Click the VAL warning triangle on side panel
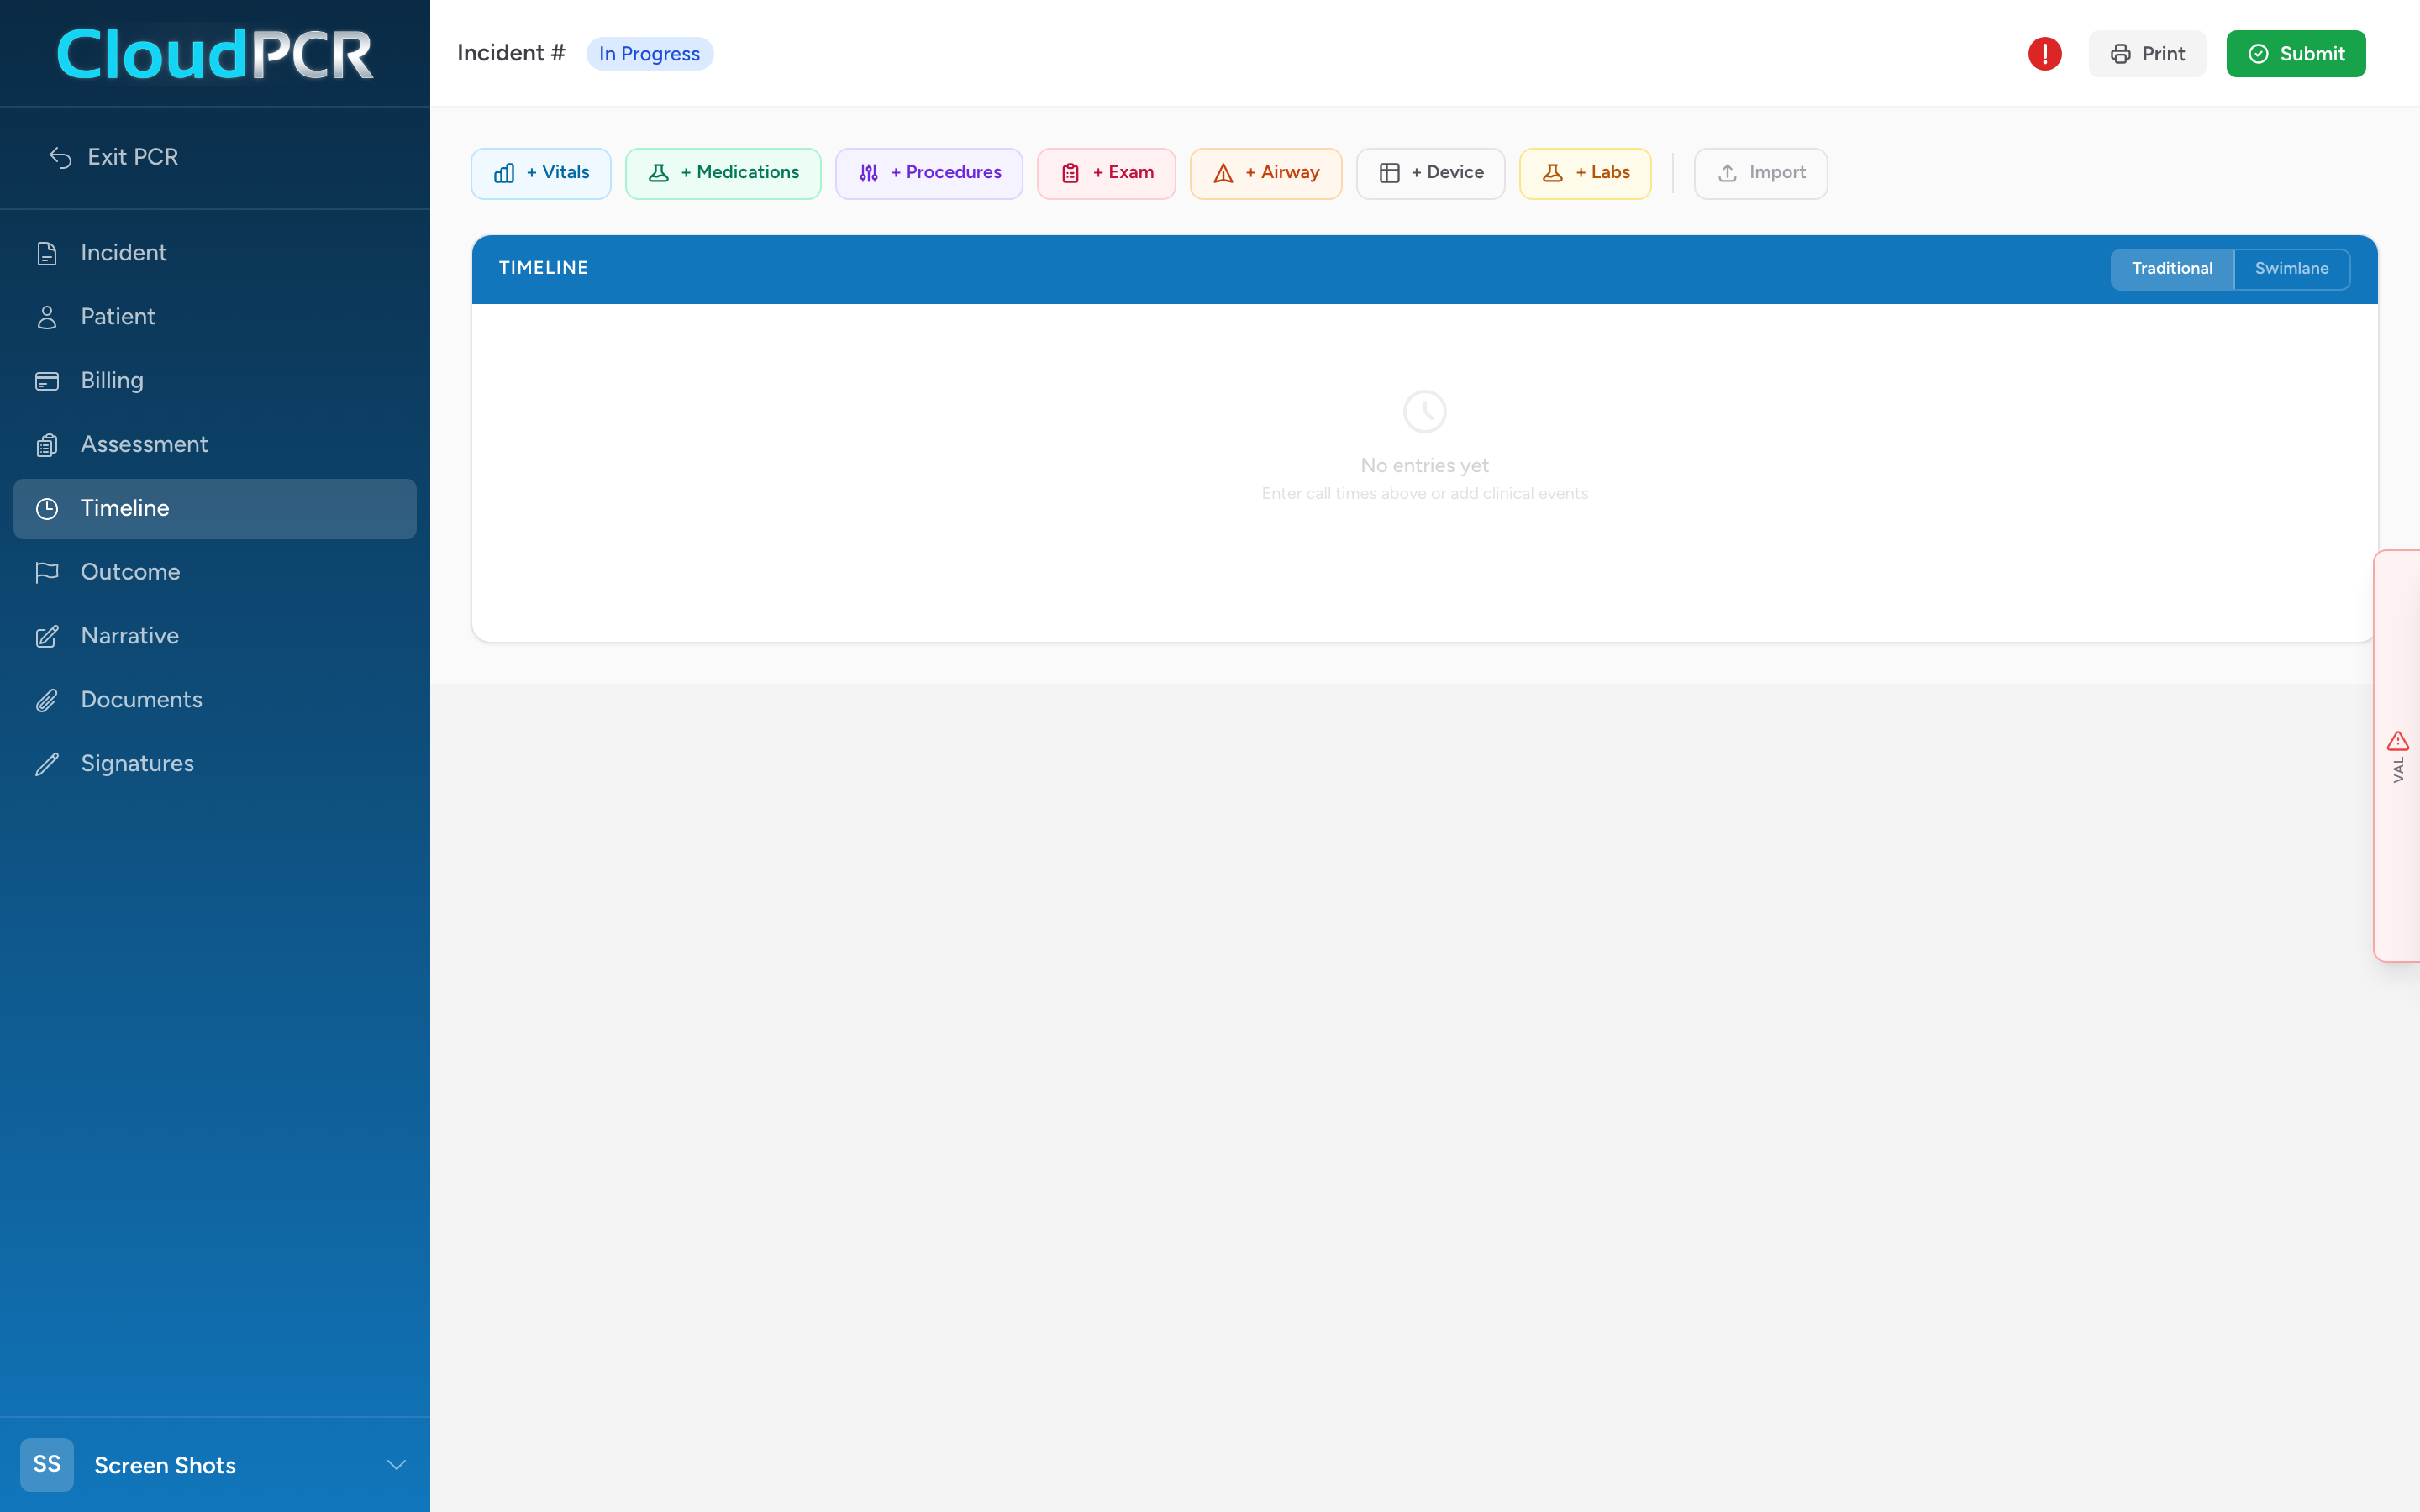 coord(2397,741)
